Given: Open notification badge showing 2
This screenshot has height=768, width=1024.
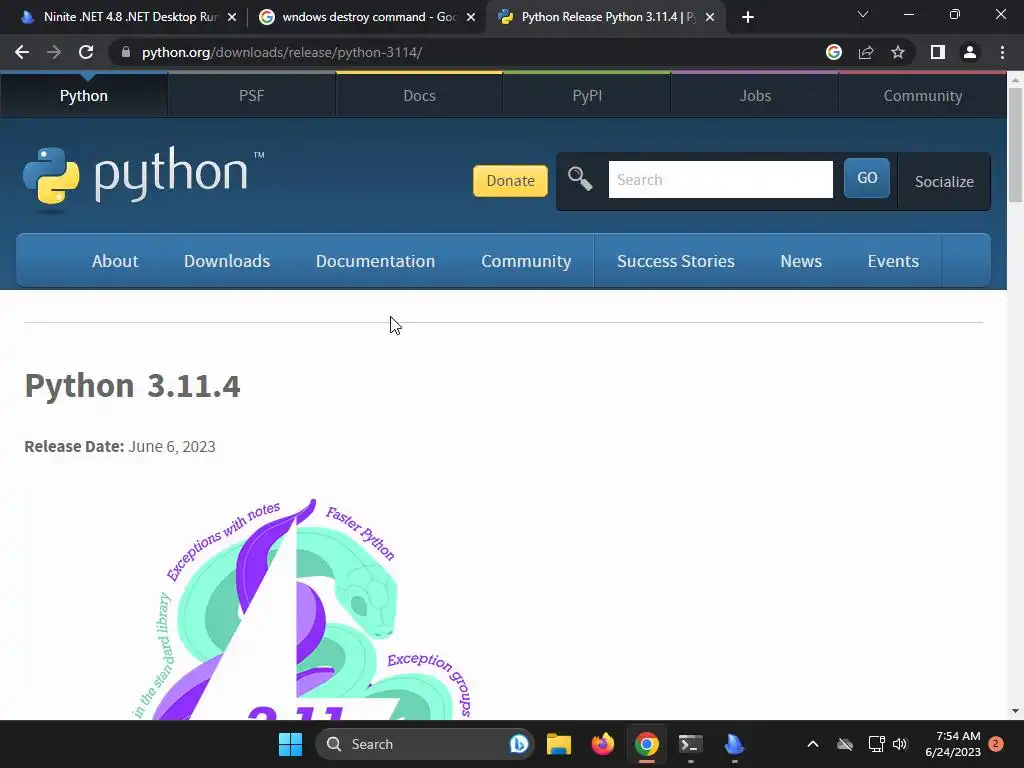Looking at the screenshot, I should (996, 744).
